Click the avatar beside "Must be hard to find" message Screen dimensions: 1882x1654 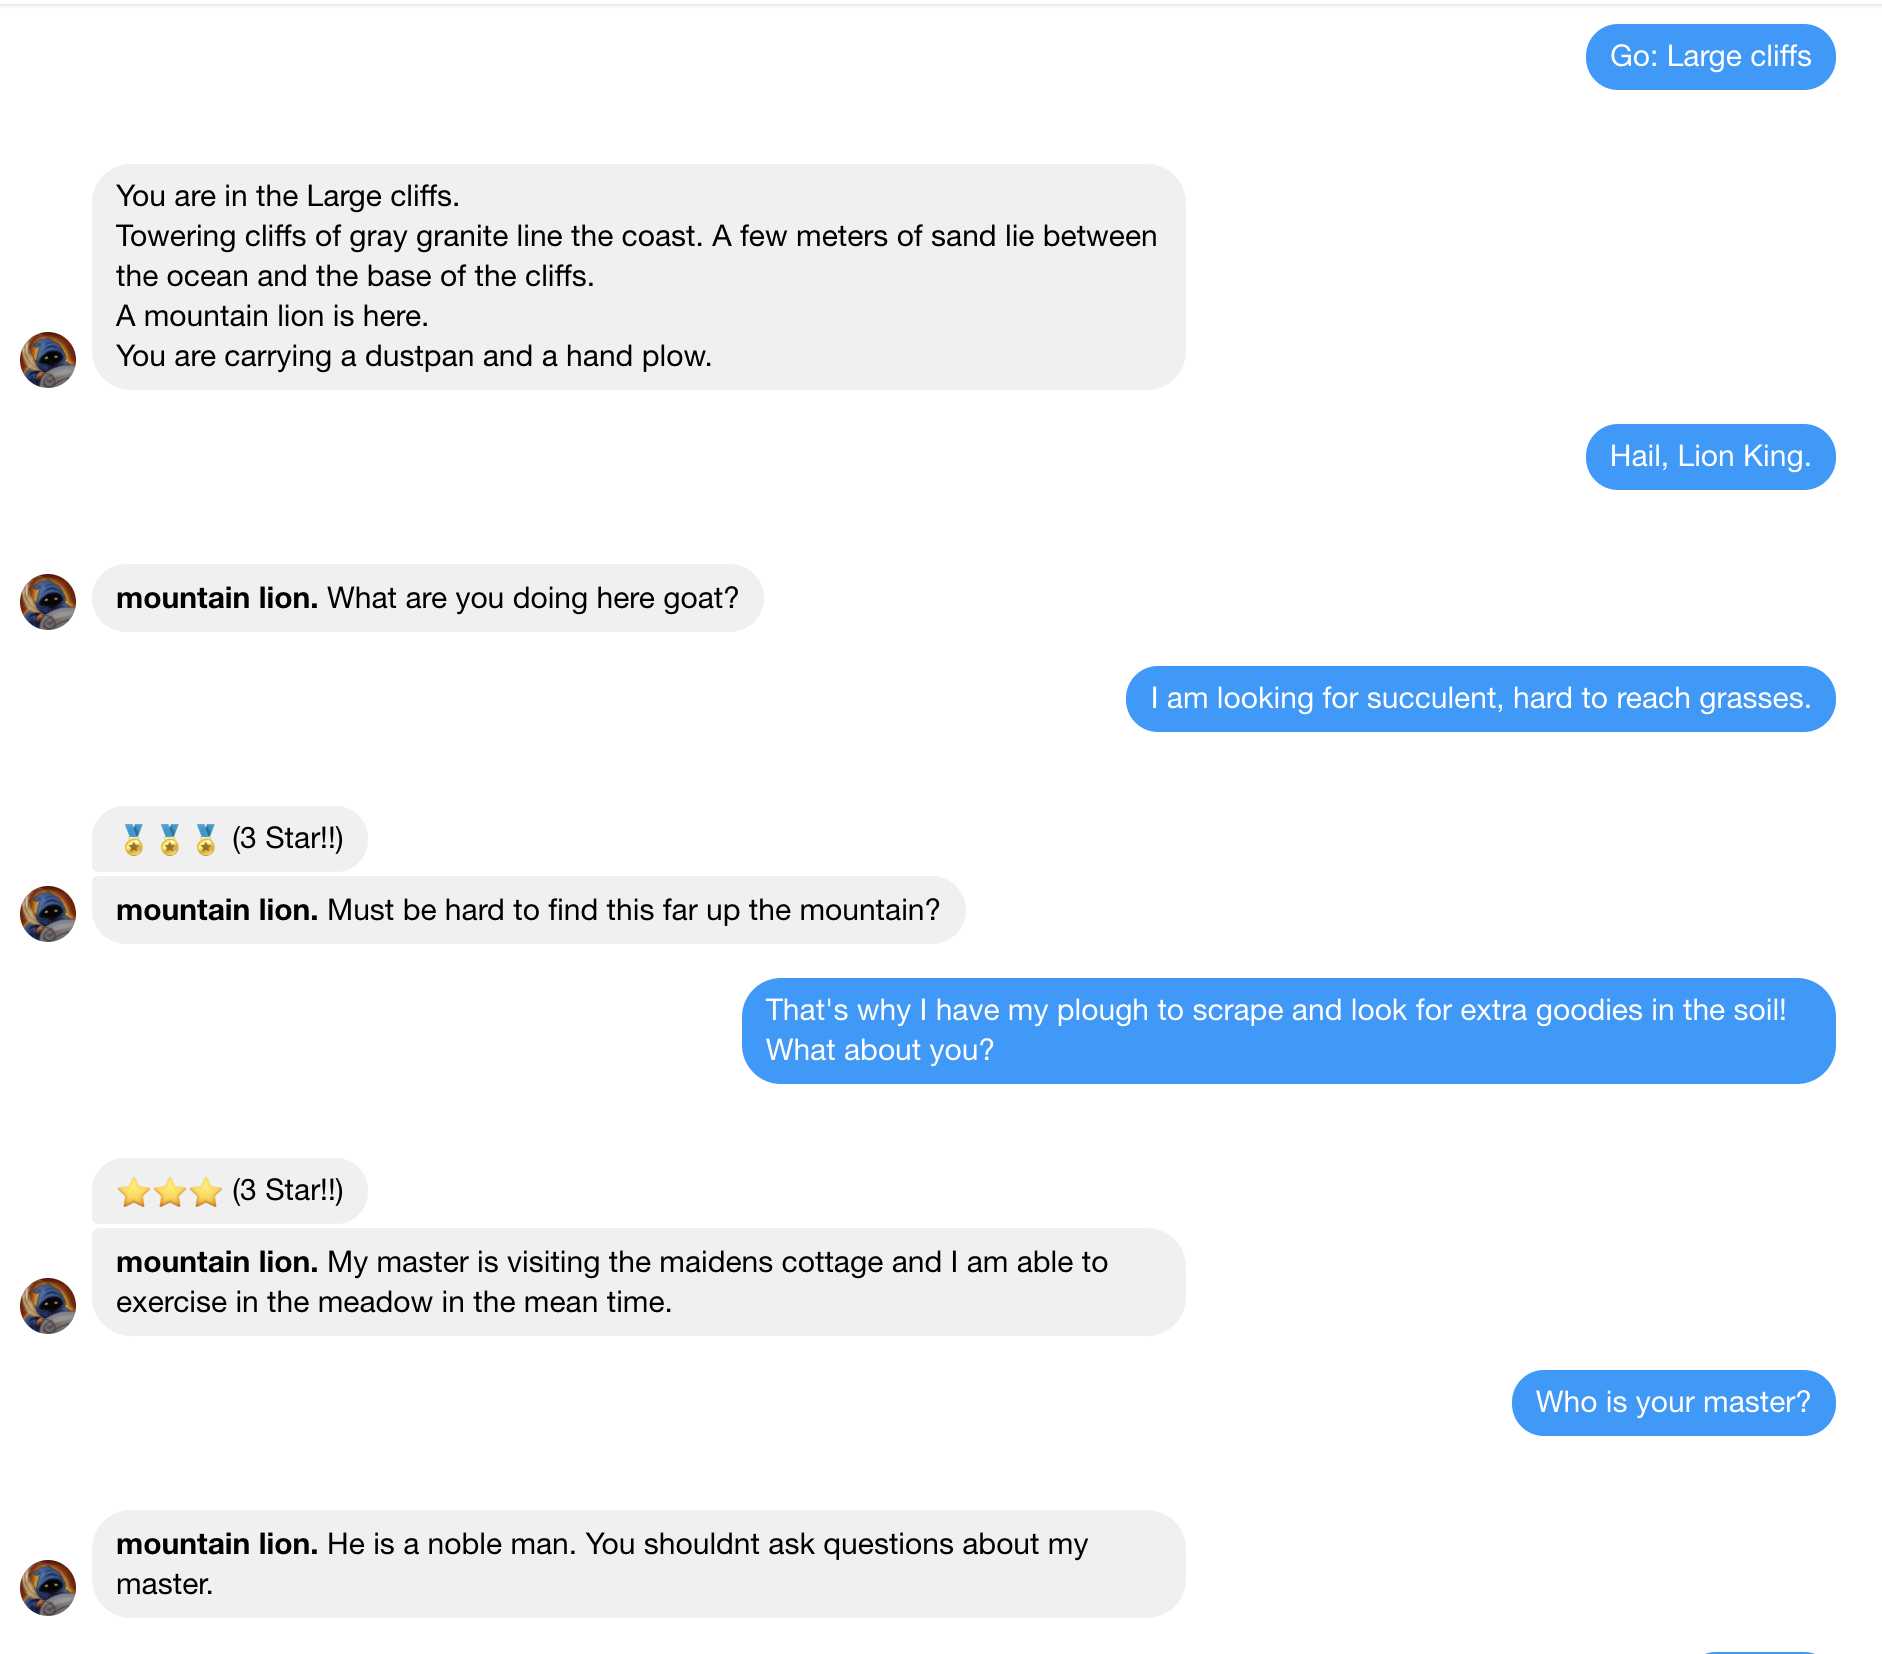tap(48, 914)
